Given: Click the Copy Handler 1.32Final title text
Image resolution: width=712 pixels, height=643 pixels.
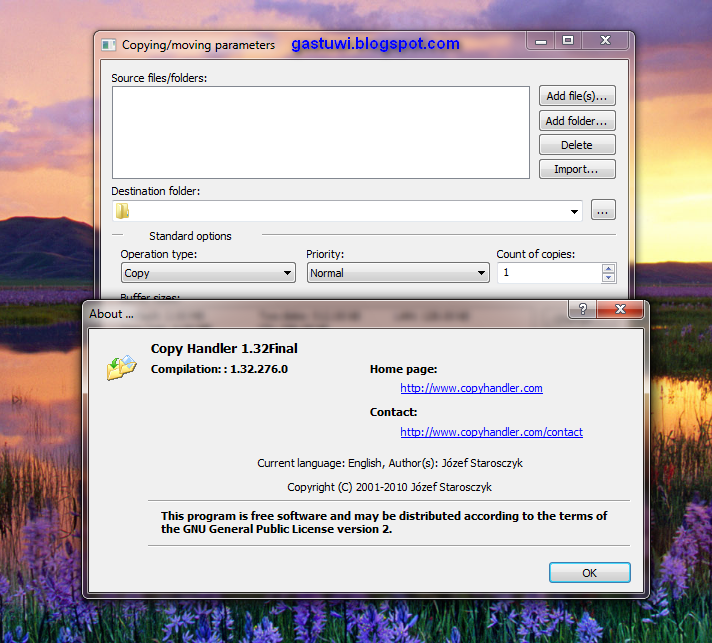Looking at the screenshot, I should tap(224, 348).
